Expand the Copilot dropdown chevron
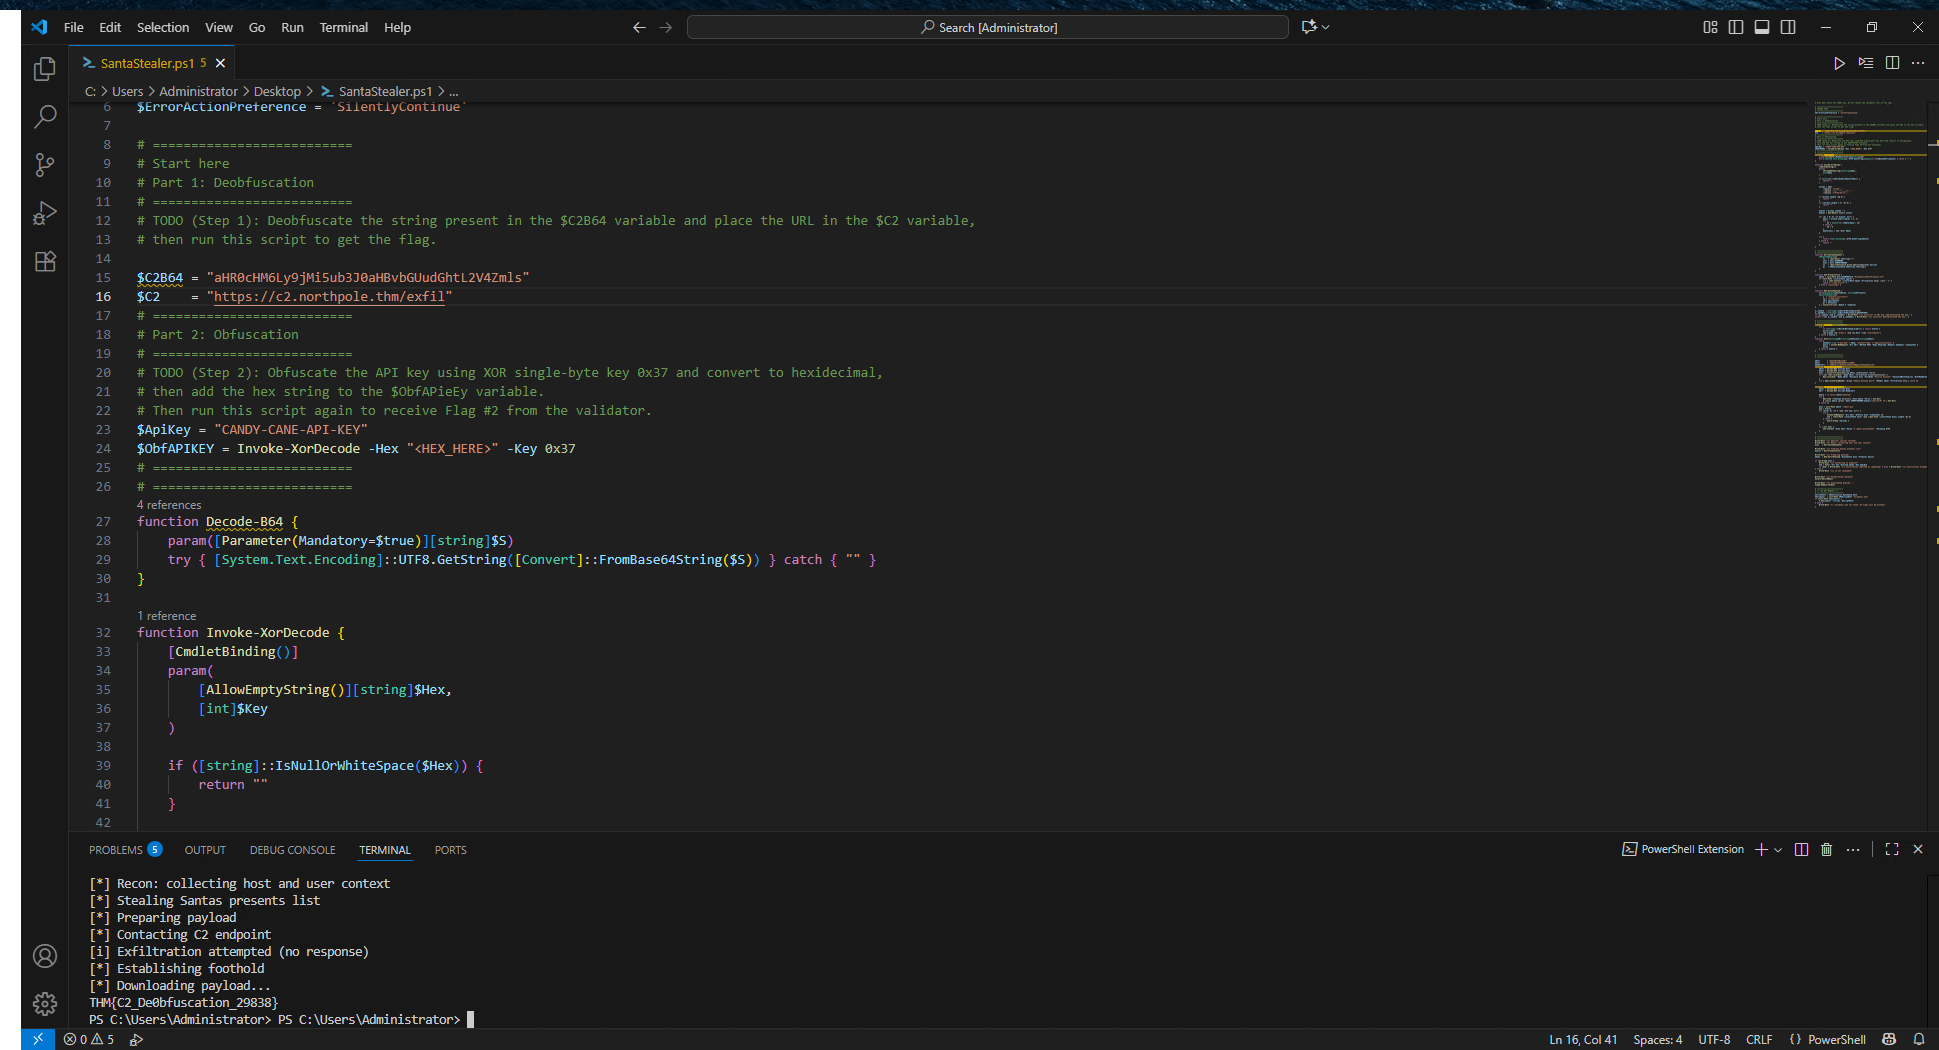Viewport: 1939px width, 1050px height. 1326,27
